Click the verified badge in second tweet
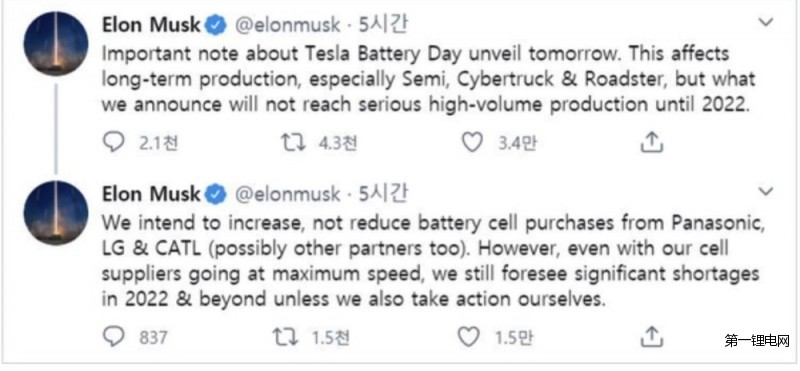This screenshot has height=371, width=800. [x=216, y=194]
